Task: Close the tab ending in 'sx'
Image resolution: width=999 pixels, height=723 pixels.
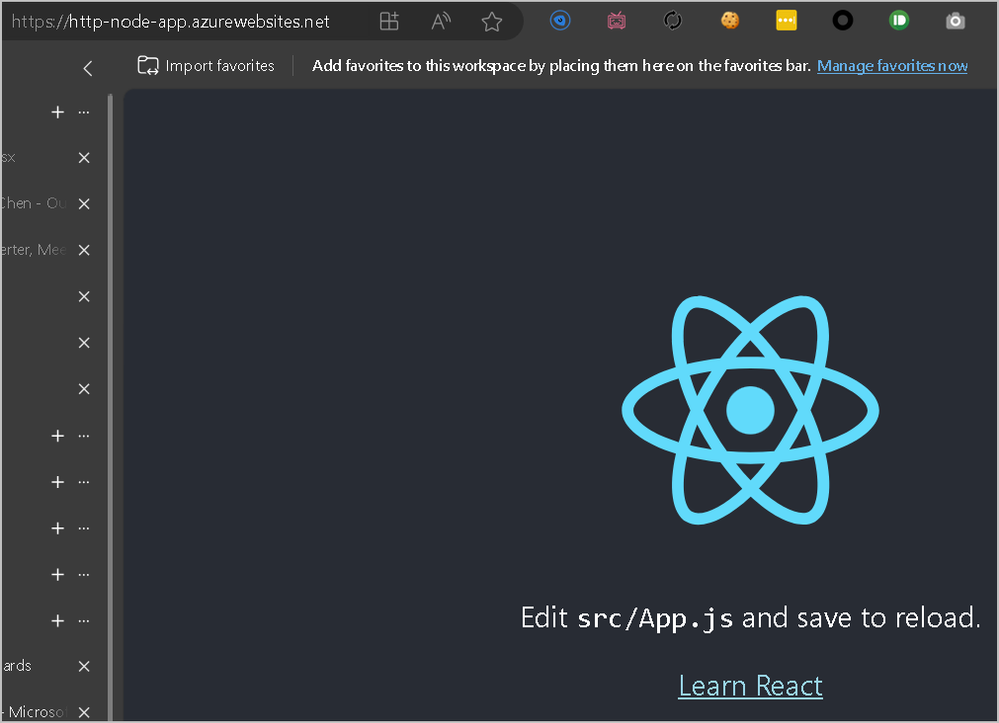Action: point(84,157)
